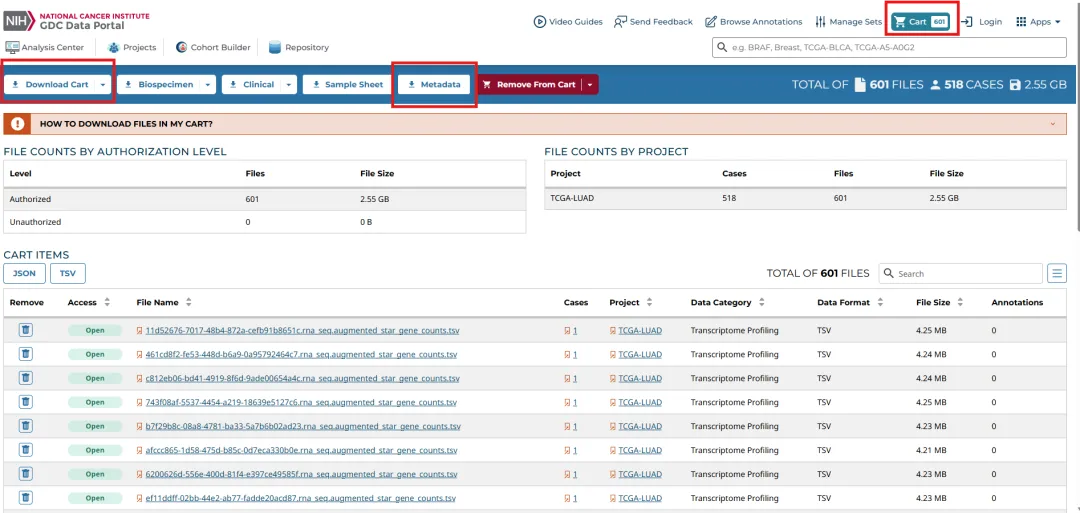Click the Unauthorized level row label

pyautogui.click(x=35, y=222)
